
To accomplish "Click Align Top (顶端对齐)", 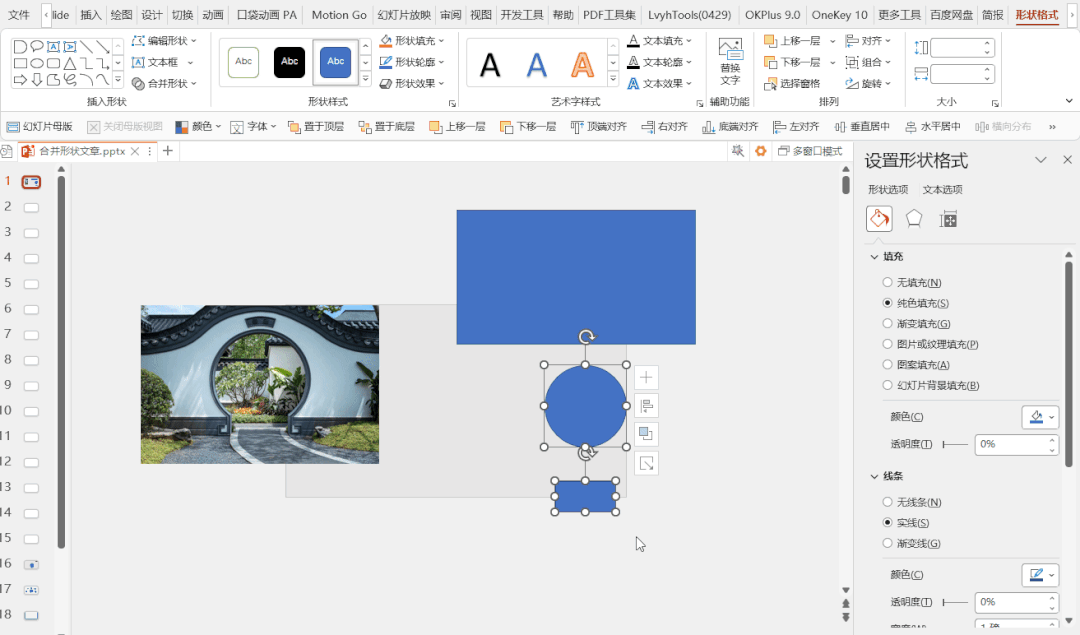I will [599, 127].
